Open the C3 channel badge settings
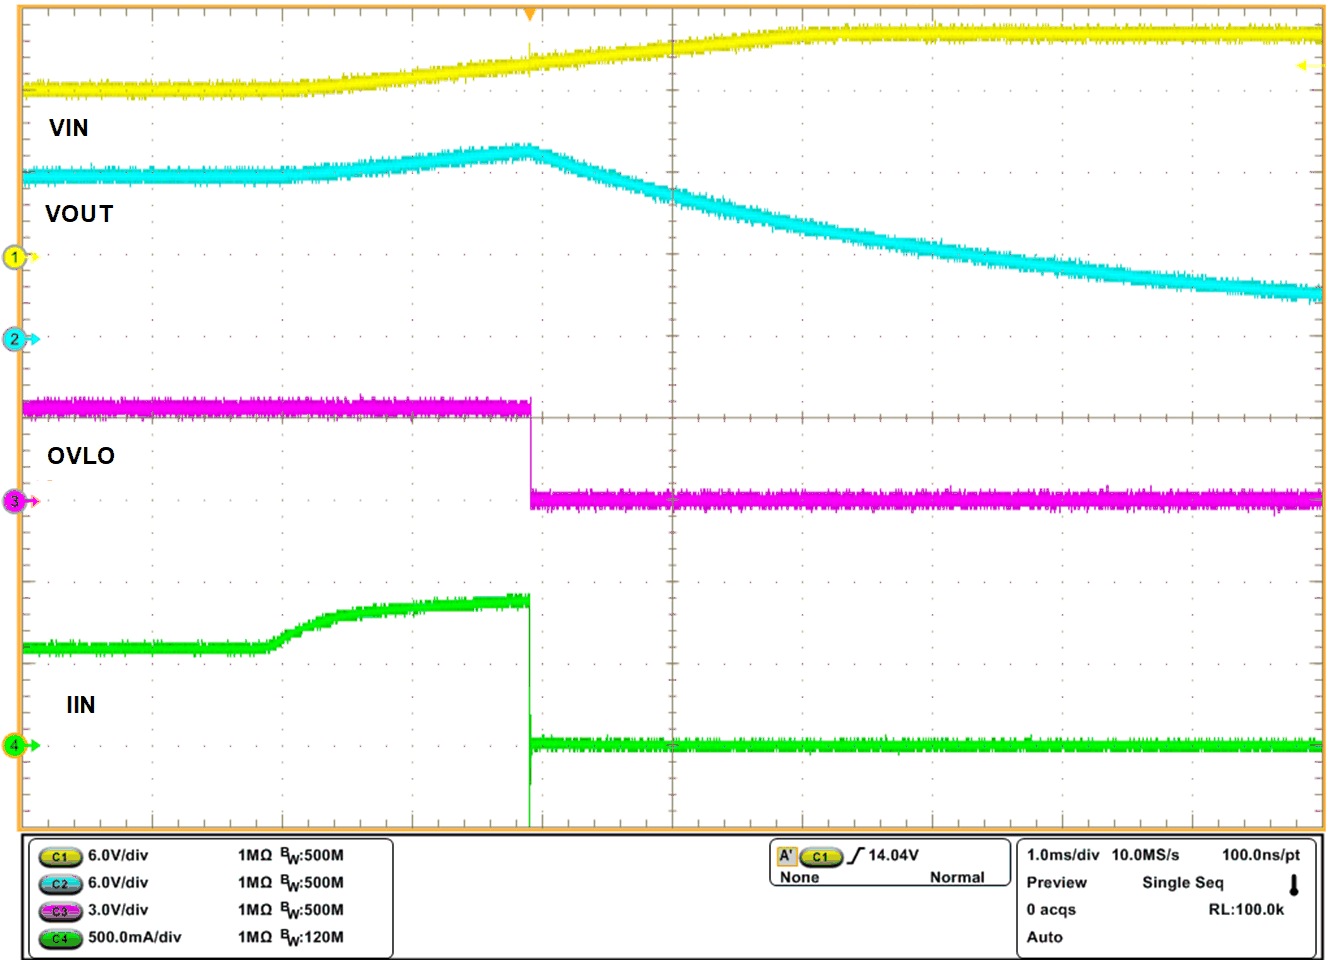This screenshot has width=1332, height=961. [x=60, y=910]
